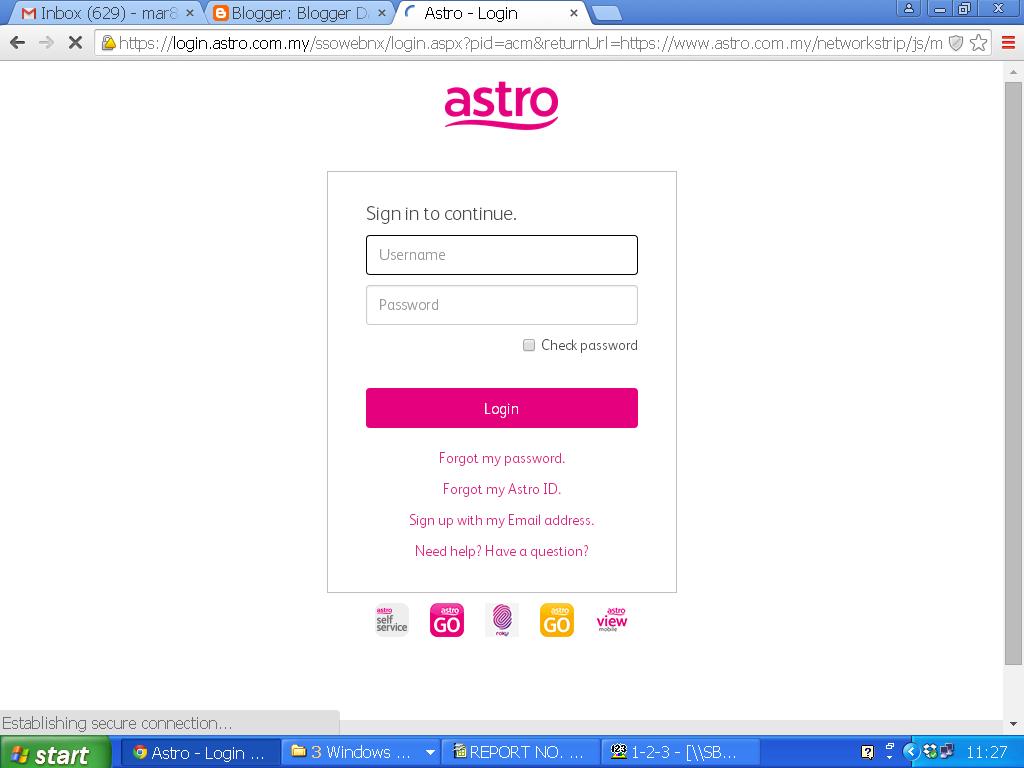Screen dimensions: 1024x768
Task: Click the browser Back arrow
Action: point(18,43)
